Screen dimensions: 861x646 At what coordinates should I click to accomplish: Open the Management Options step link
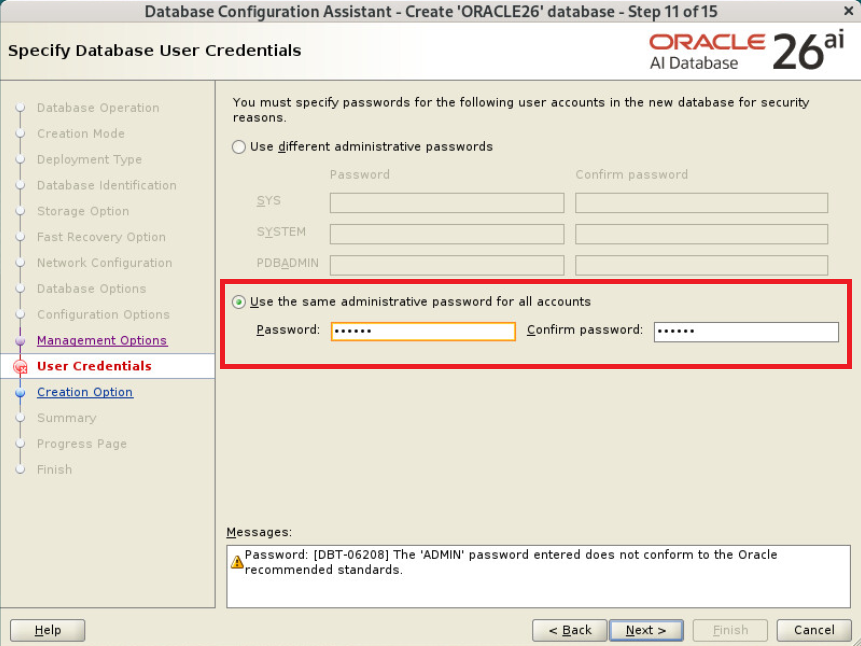pyautogui.click(x=102, y=341)
